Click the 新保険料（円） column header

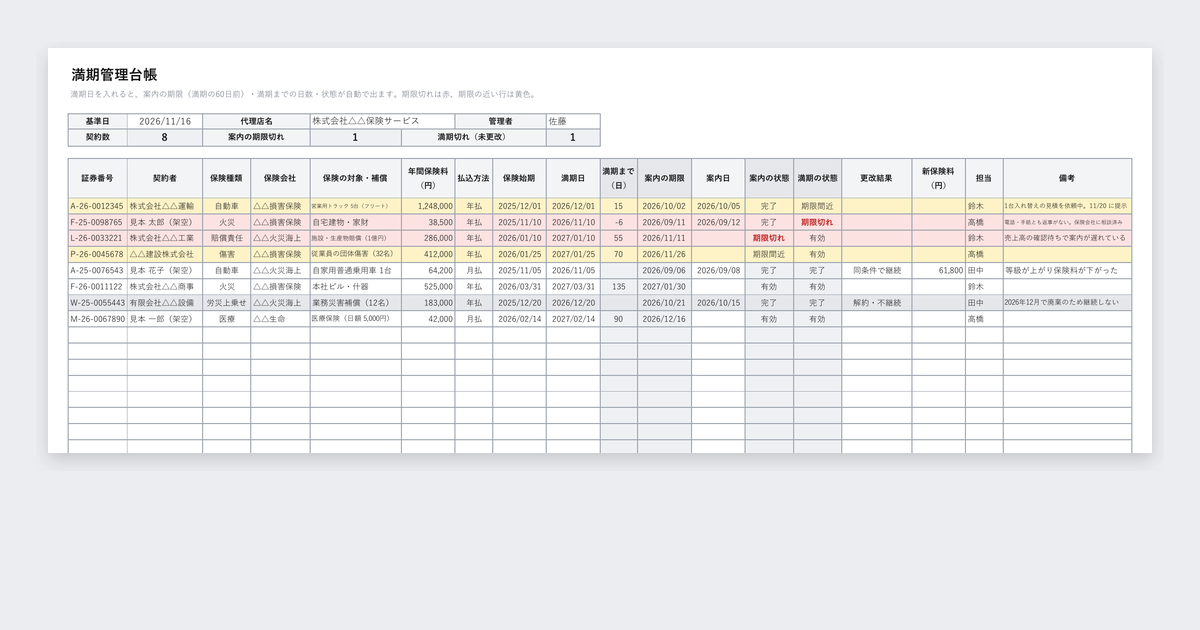pos(938,178)
